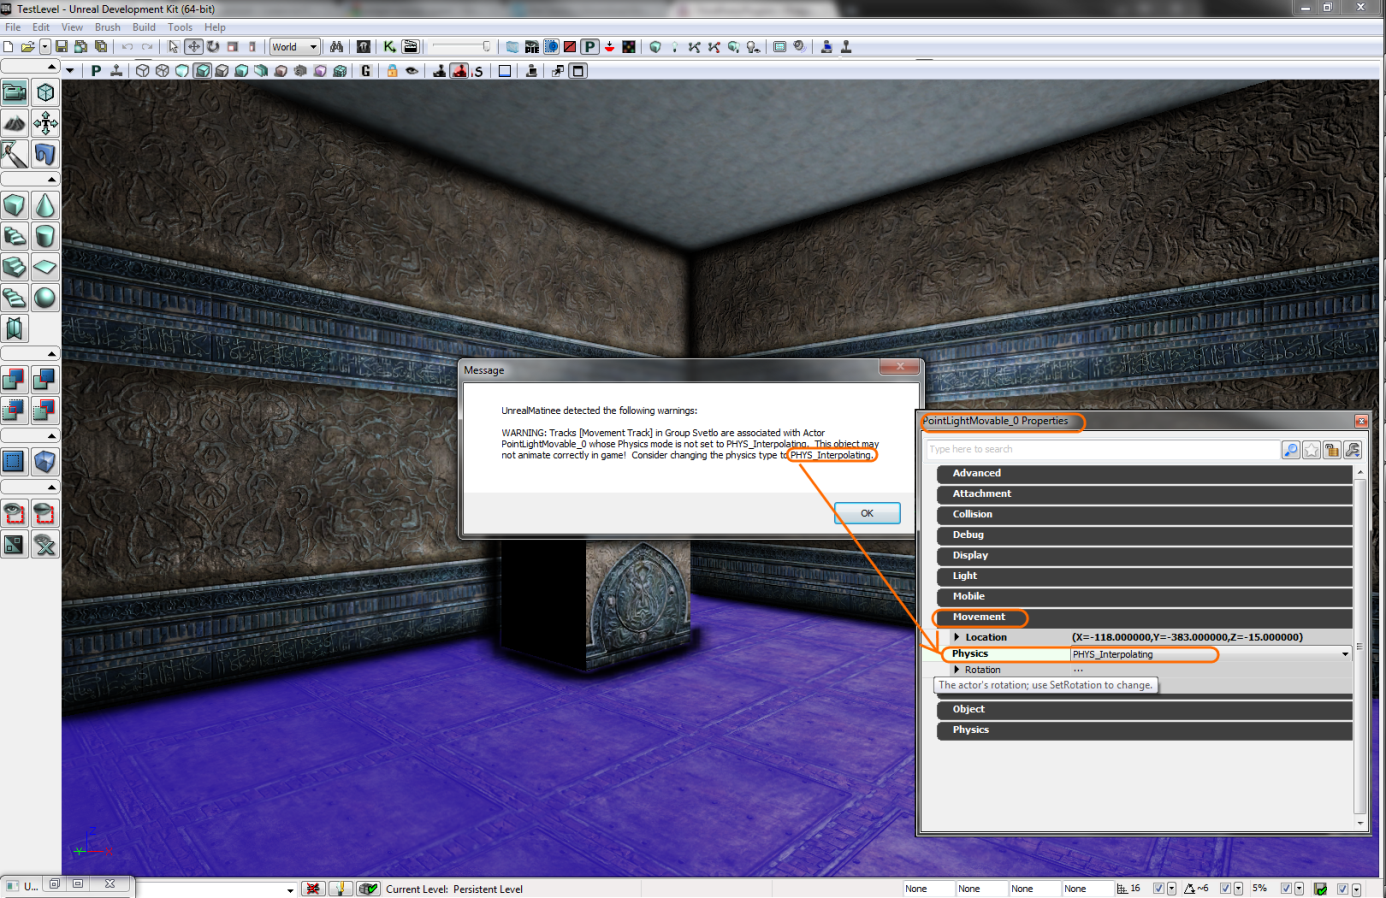Collapse the Movement property category
The width and height of the screenshot is (1386, 898).
pyautogui.click(x=1144, y=617)
